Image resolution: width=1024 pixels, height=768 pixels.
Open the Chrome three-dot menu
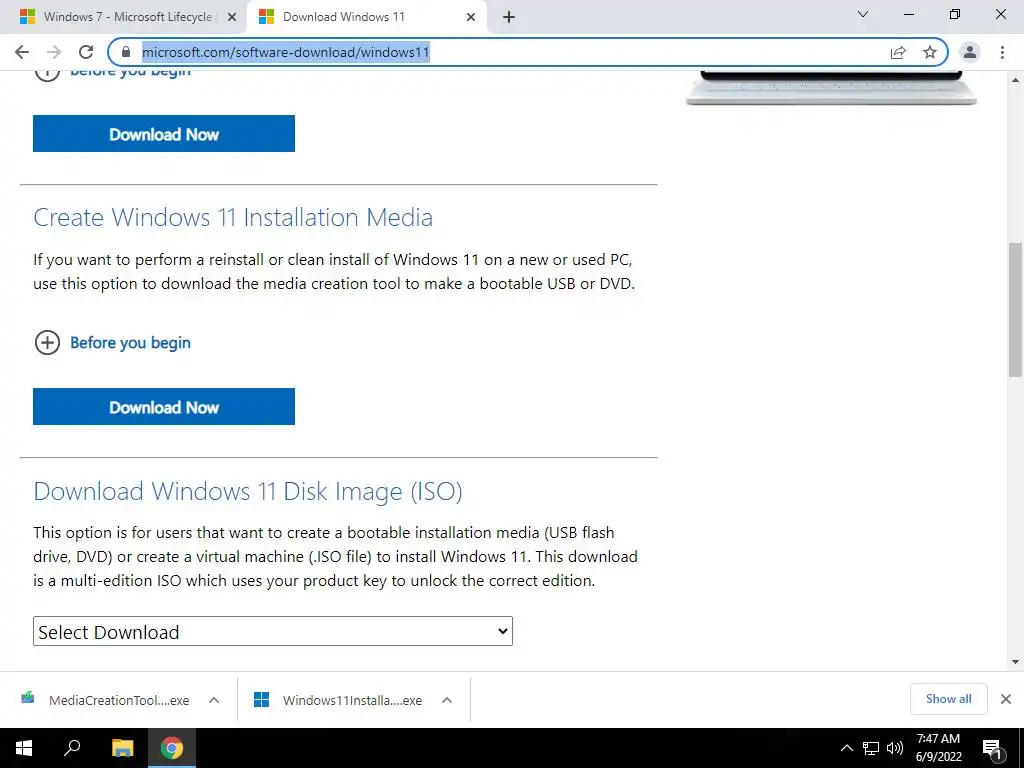(x=1002, y=52)
